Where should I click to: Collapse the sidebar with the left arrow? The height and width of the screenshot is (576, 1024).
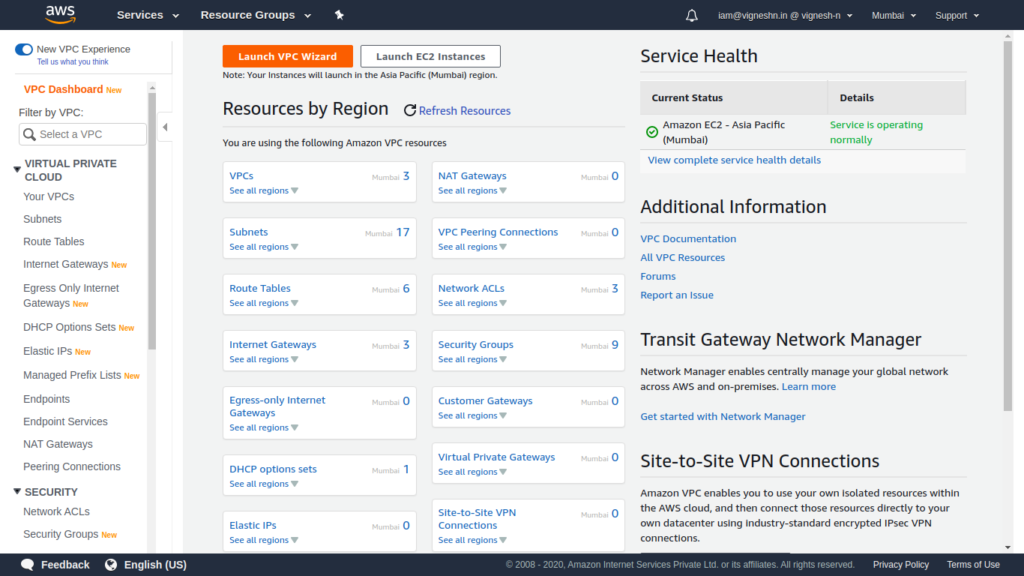165,127
